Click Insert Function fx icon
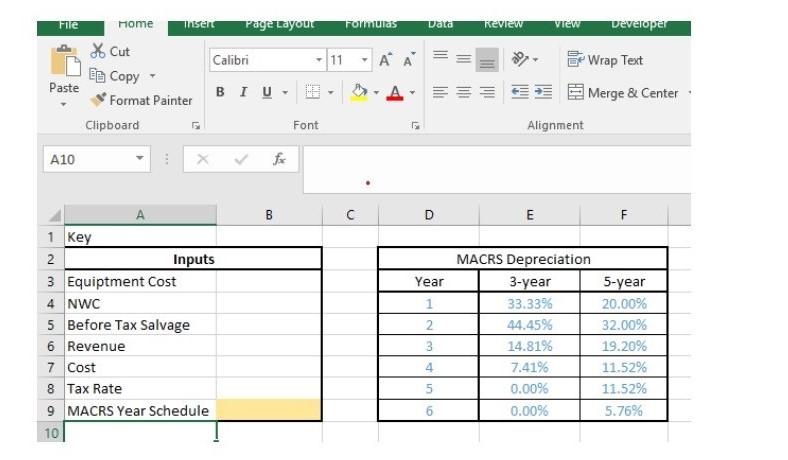Screen dimensions: 788x460 [279, 159]
